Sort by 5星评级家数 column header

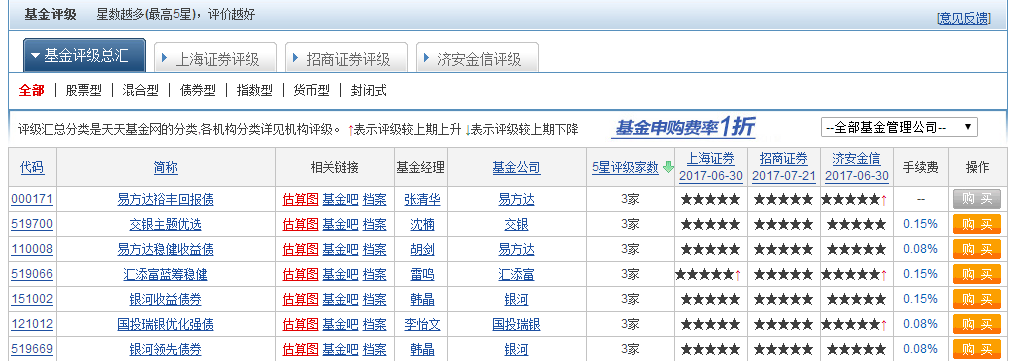click(x=625, y=167)
